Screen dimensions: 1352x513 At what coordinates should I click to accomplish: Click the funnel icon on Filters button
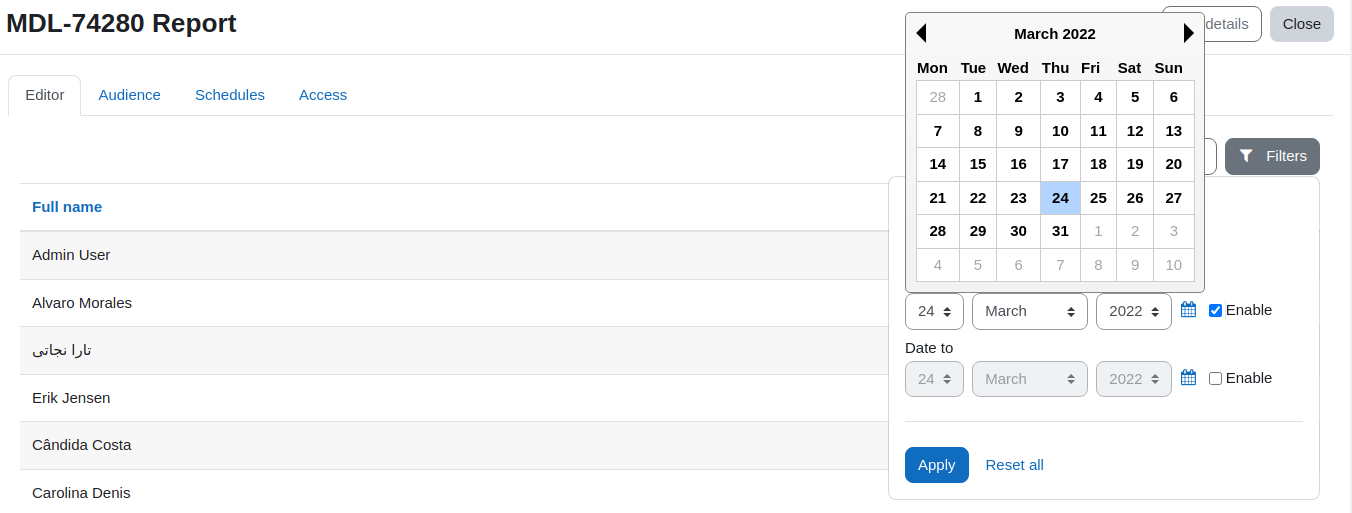(1246, 156)
